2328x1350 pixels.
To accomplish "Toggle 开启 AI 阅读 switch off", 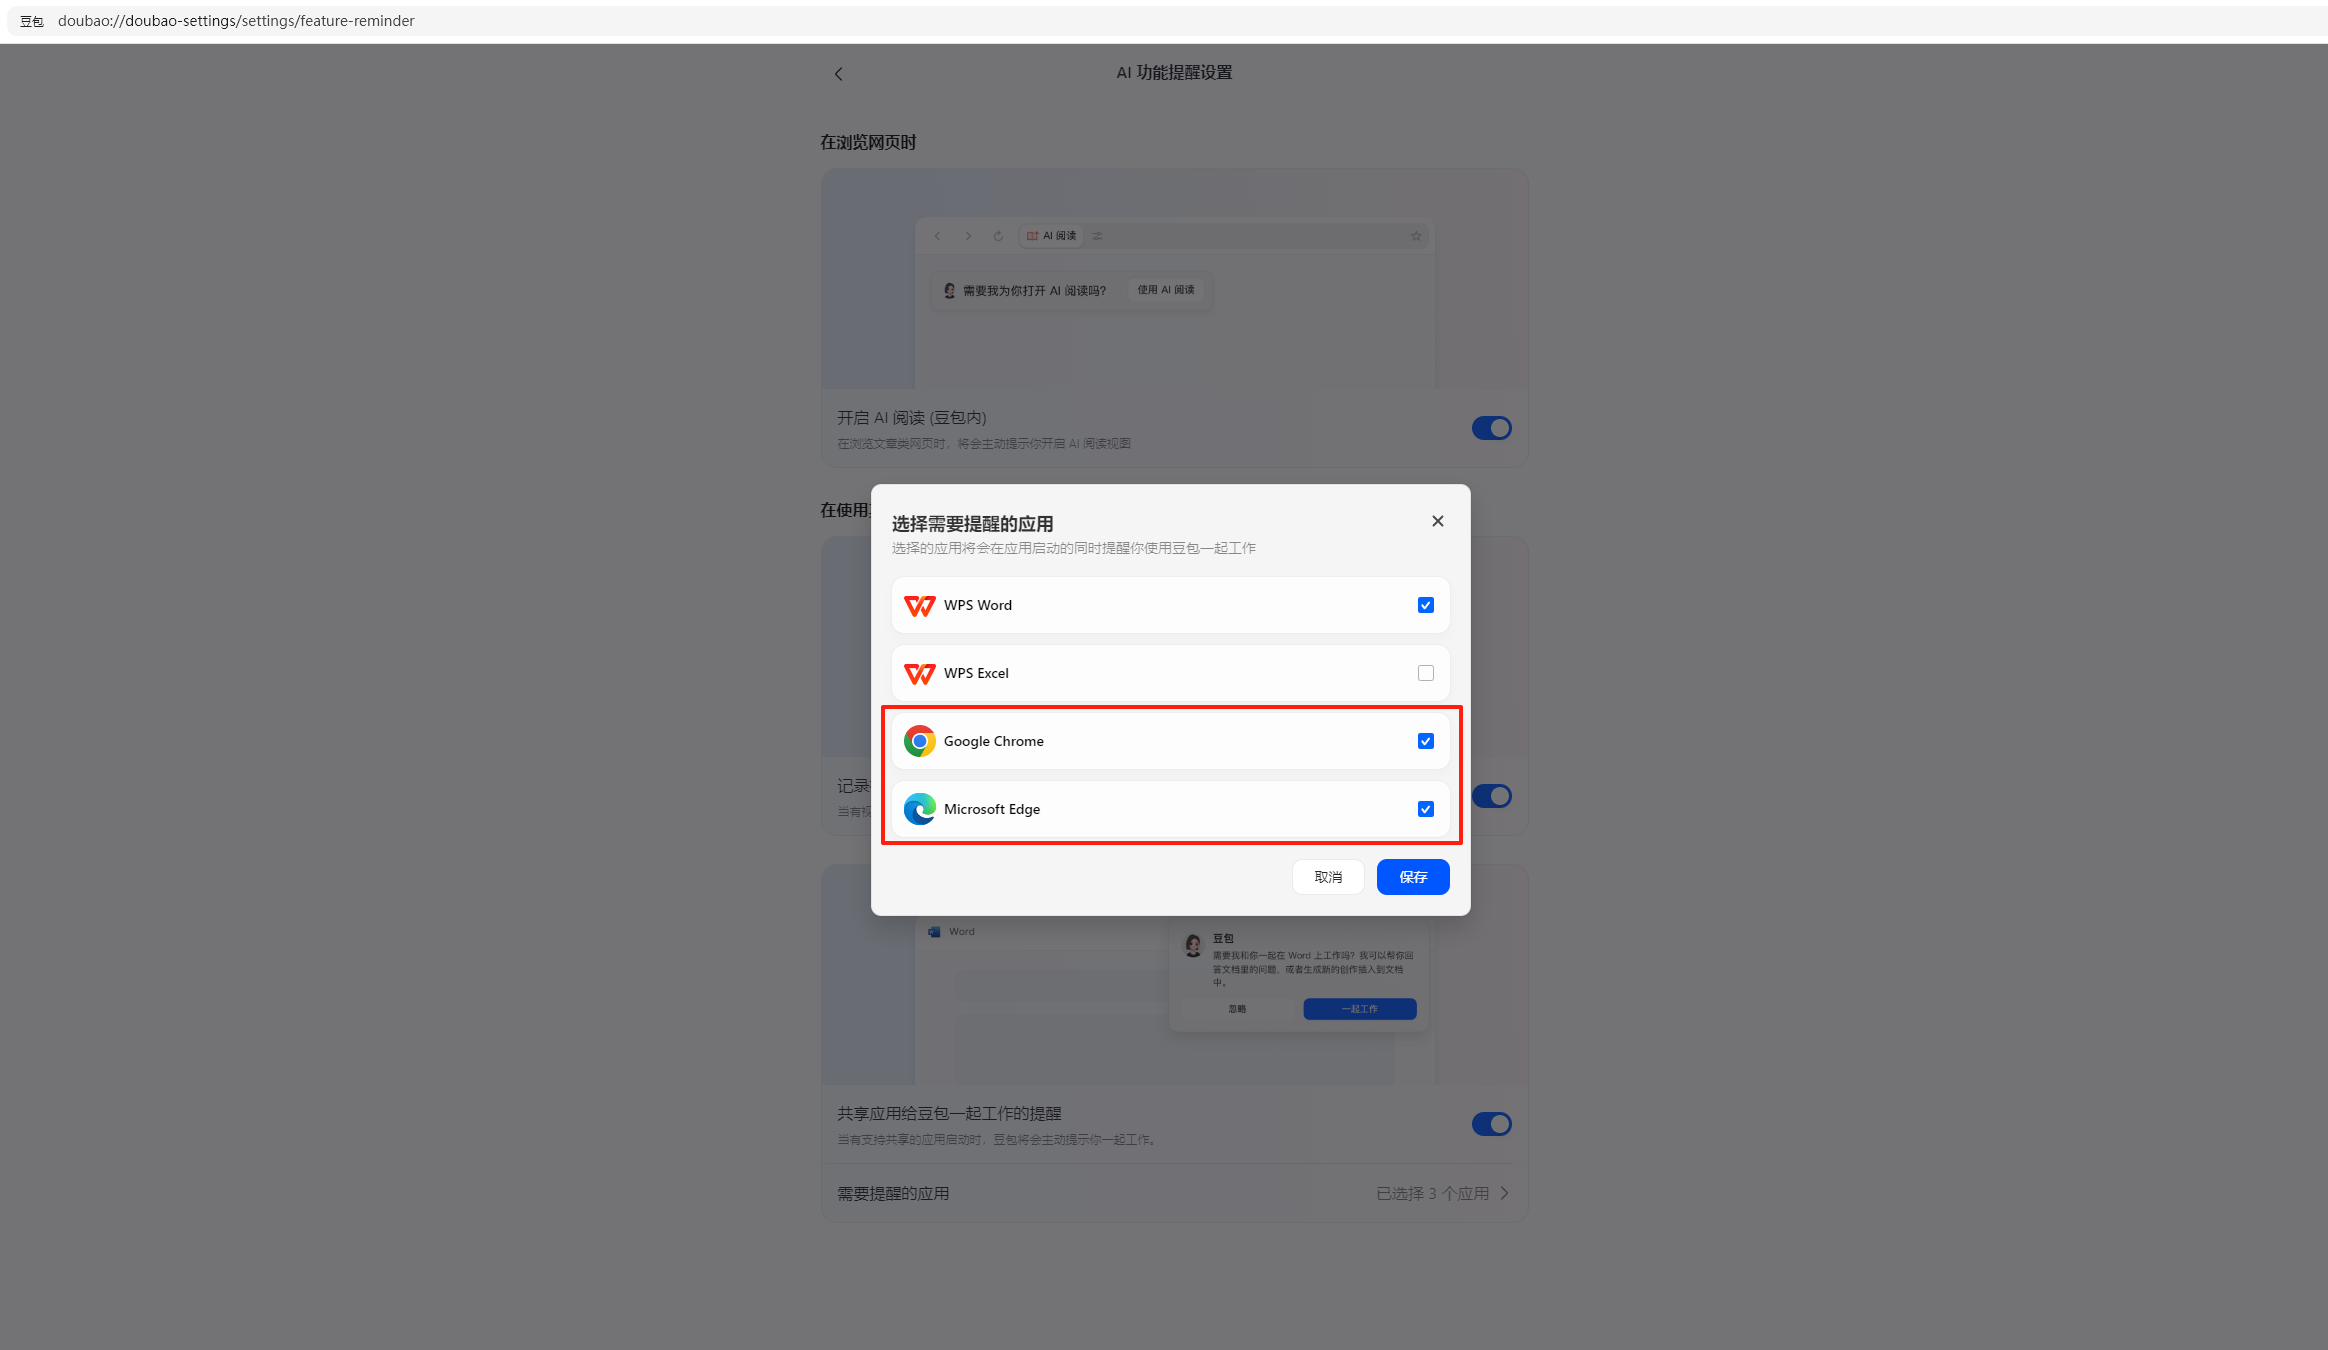I will point(1491,428).
